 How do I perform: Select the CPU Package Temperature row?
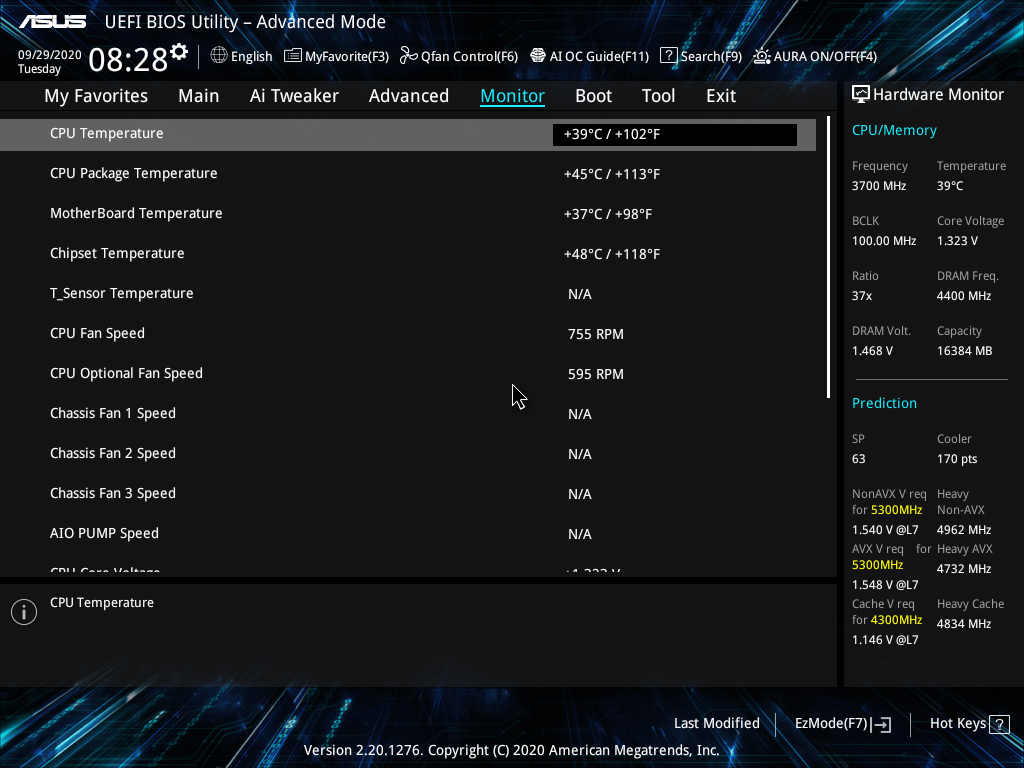coord(408,174)
